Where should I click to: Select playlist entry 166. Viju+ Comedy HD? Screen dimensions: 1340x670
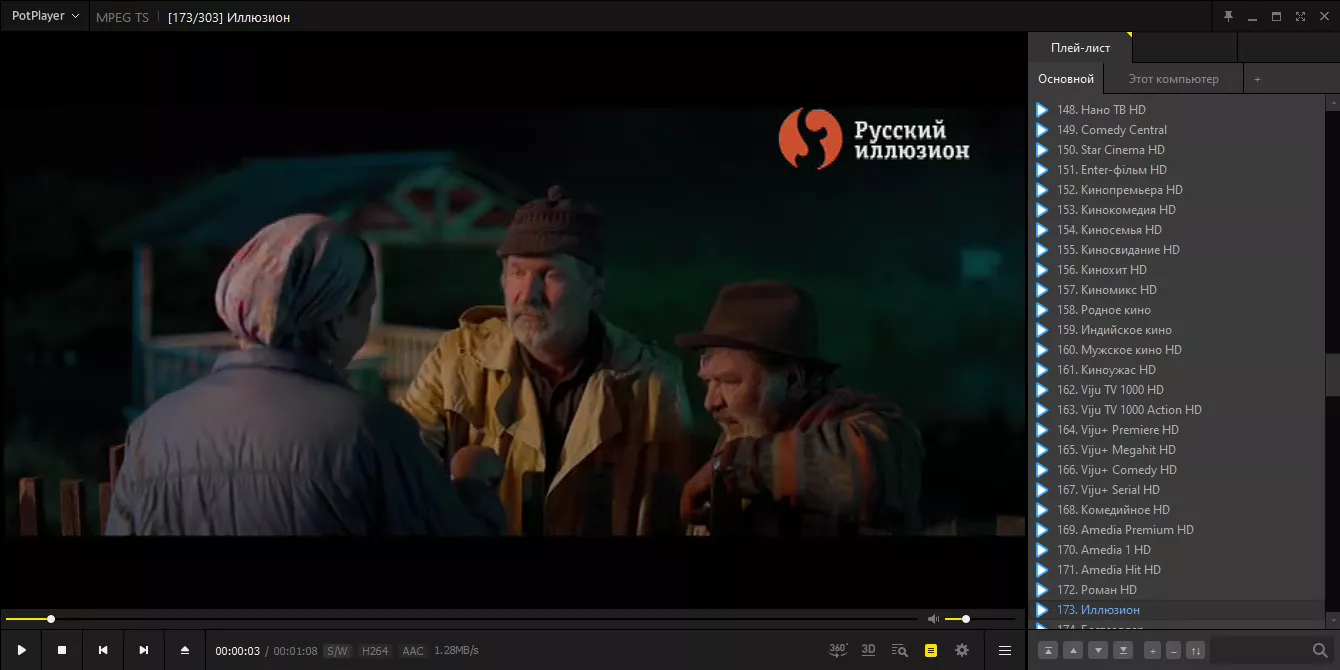1177,470
